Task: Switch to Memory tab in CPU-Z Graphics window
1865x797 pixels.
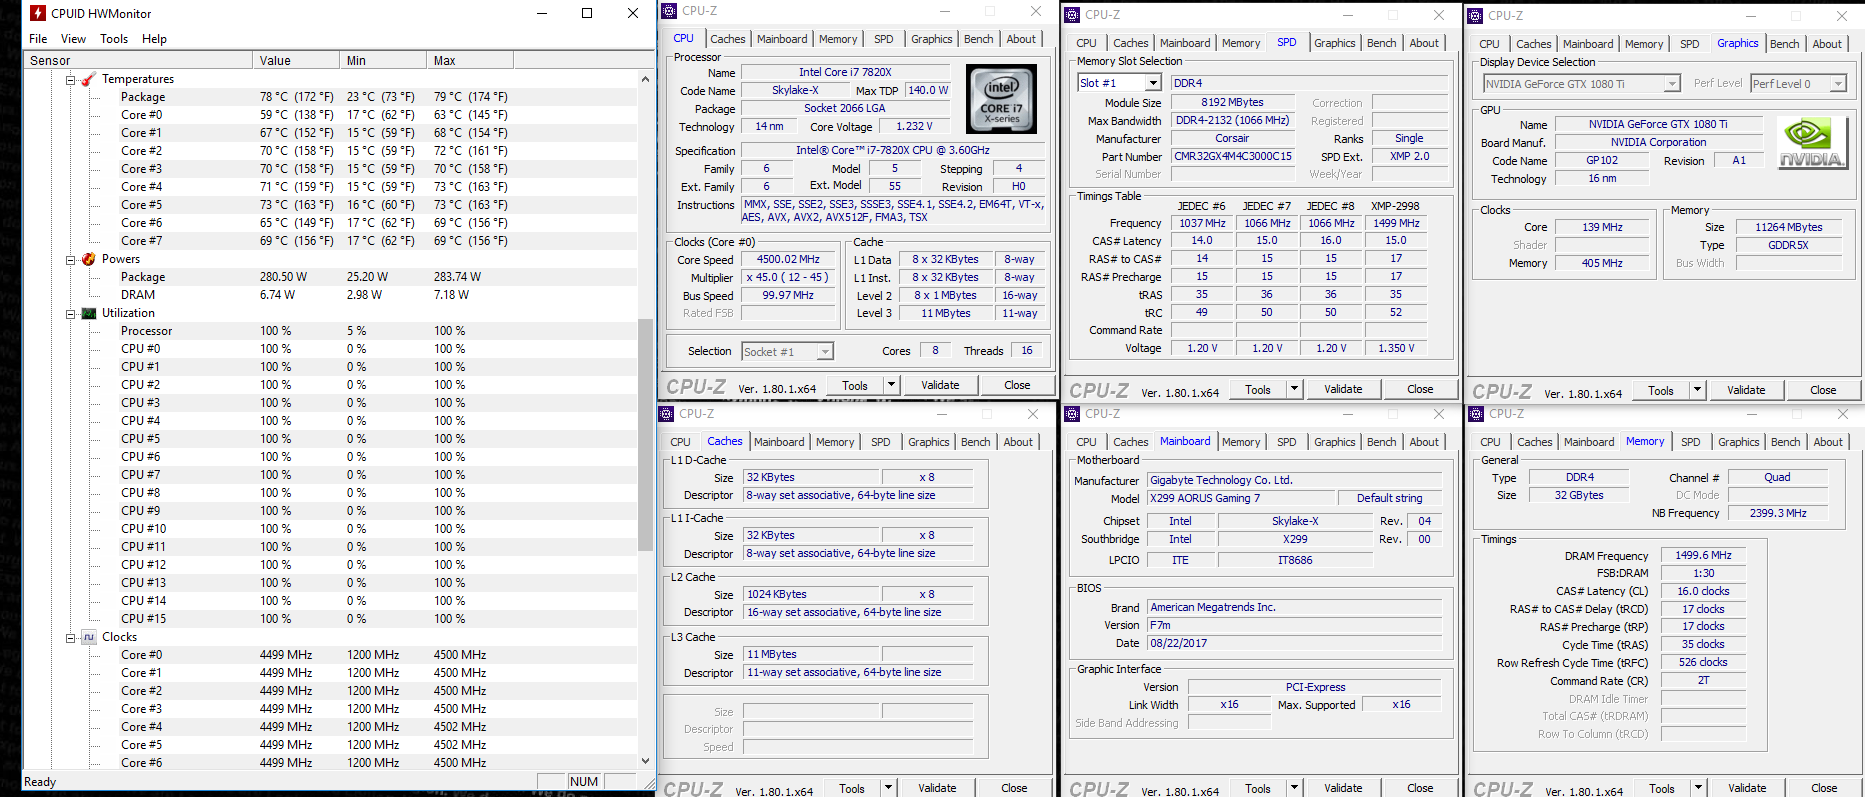Action: 1643,44
